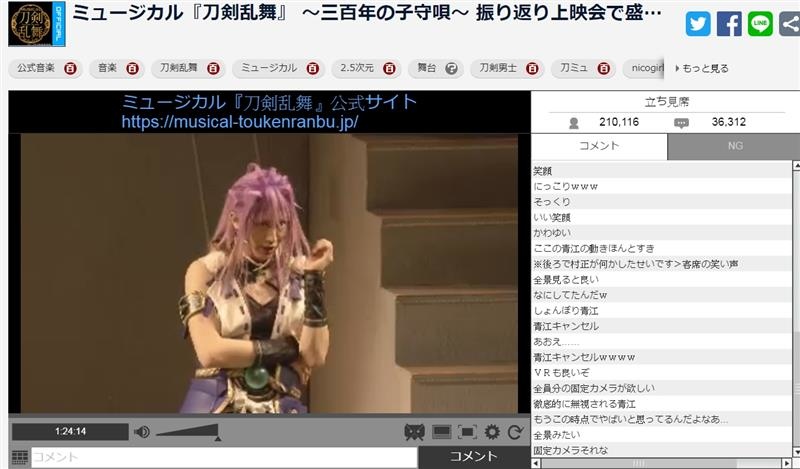The width and height of the screenshot is (800, 469).
Task: Share the stream on Twitter
Action: click(697, 24)
